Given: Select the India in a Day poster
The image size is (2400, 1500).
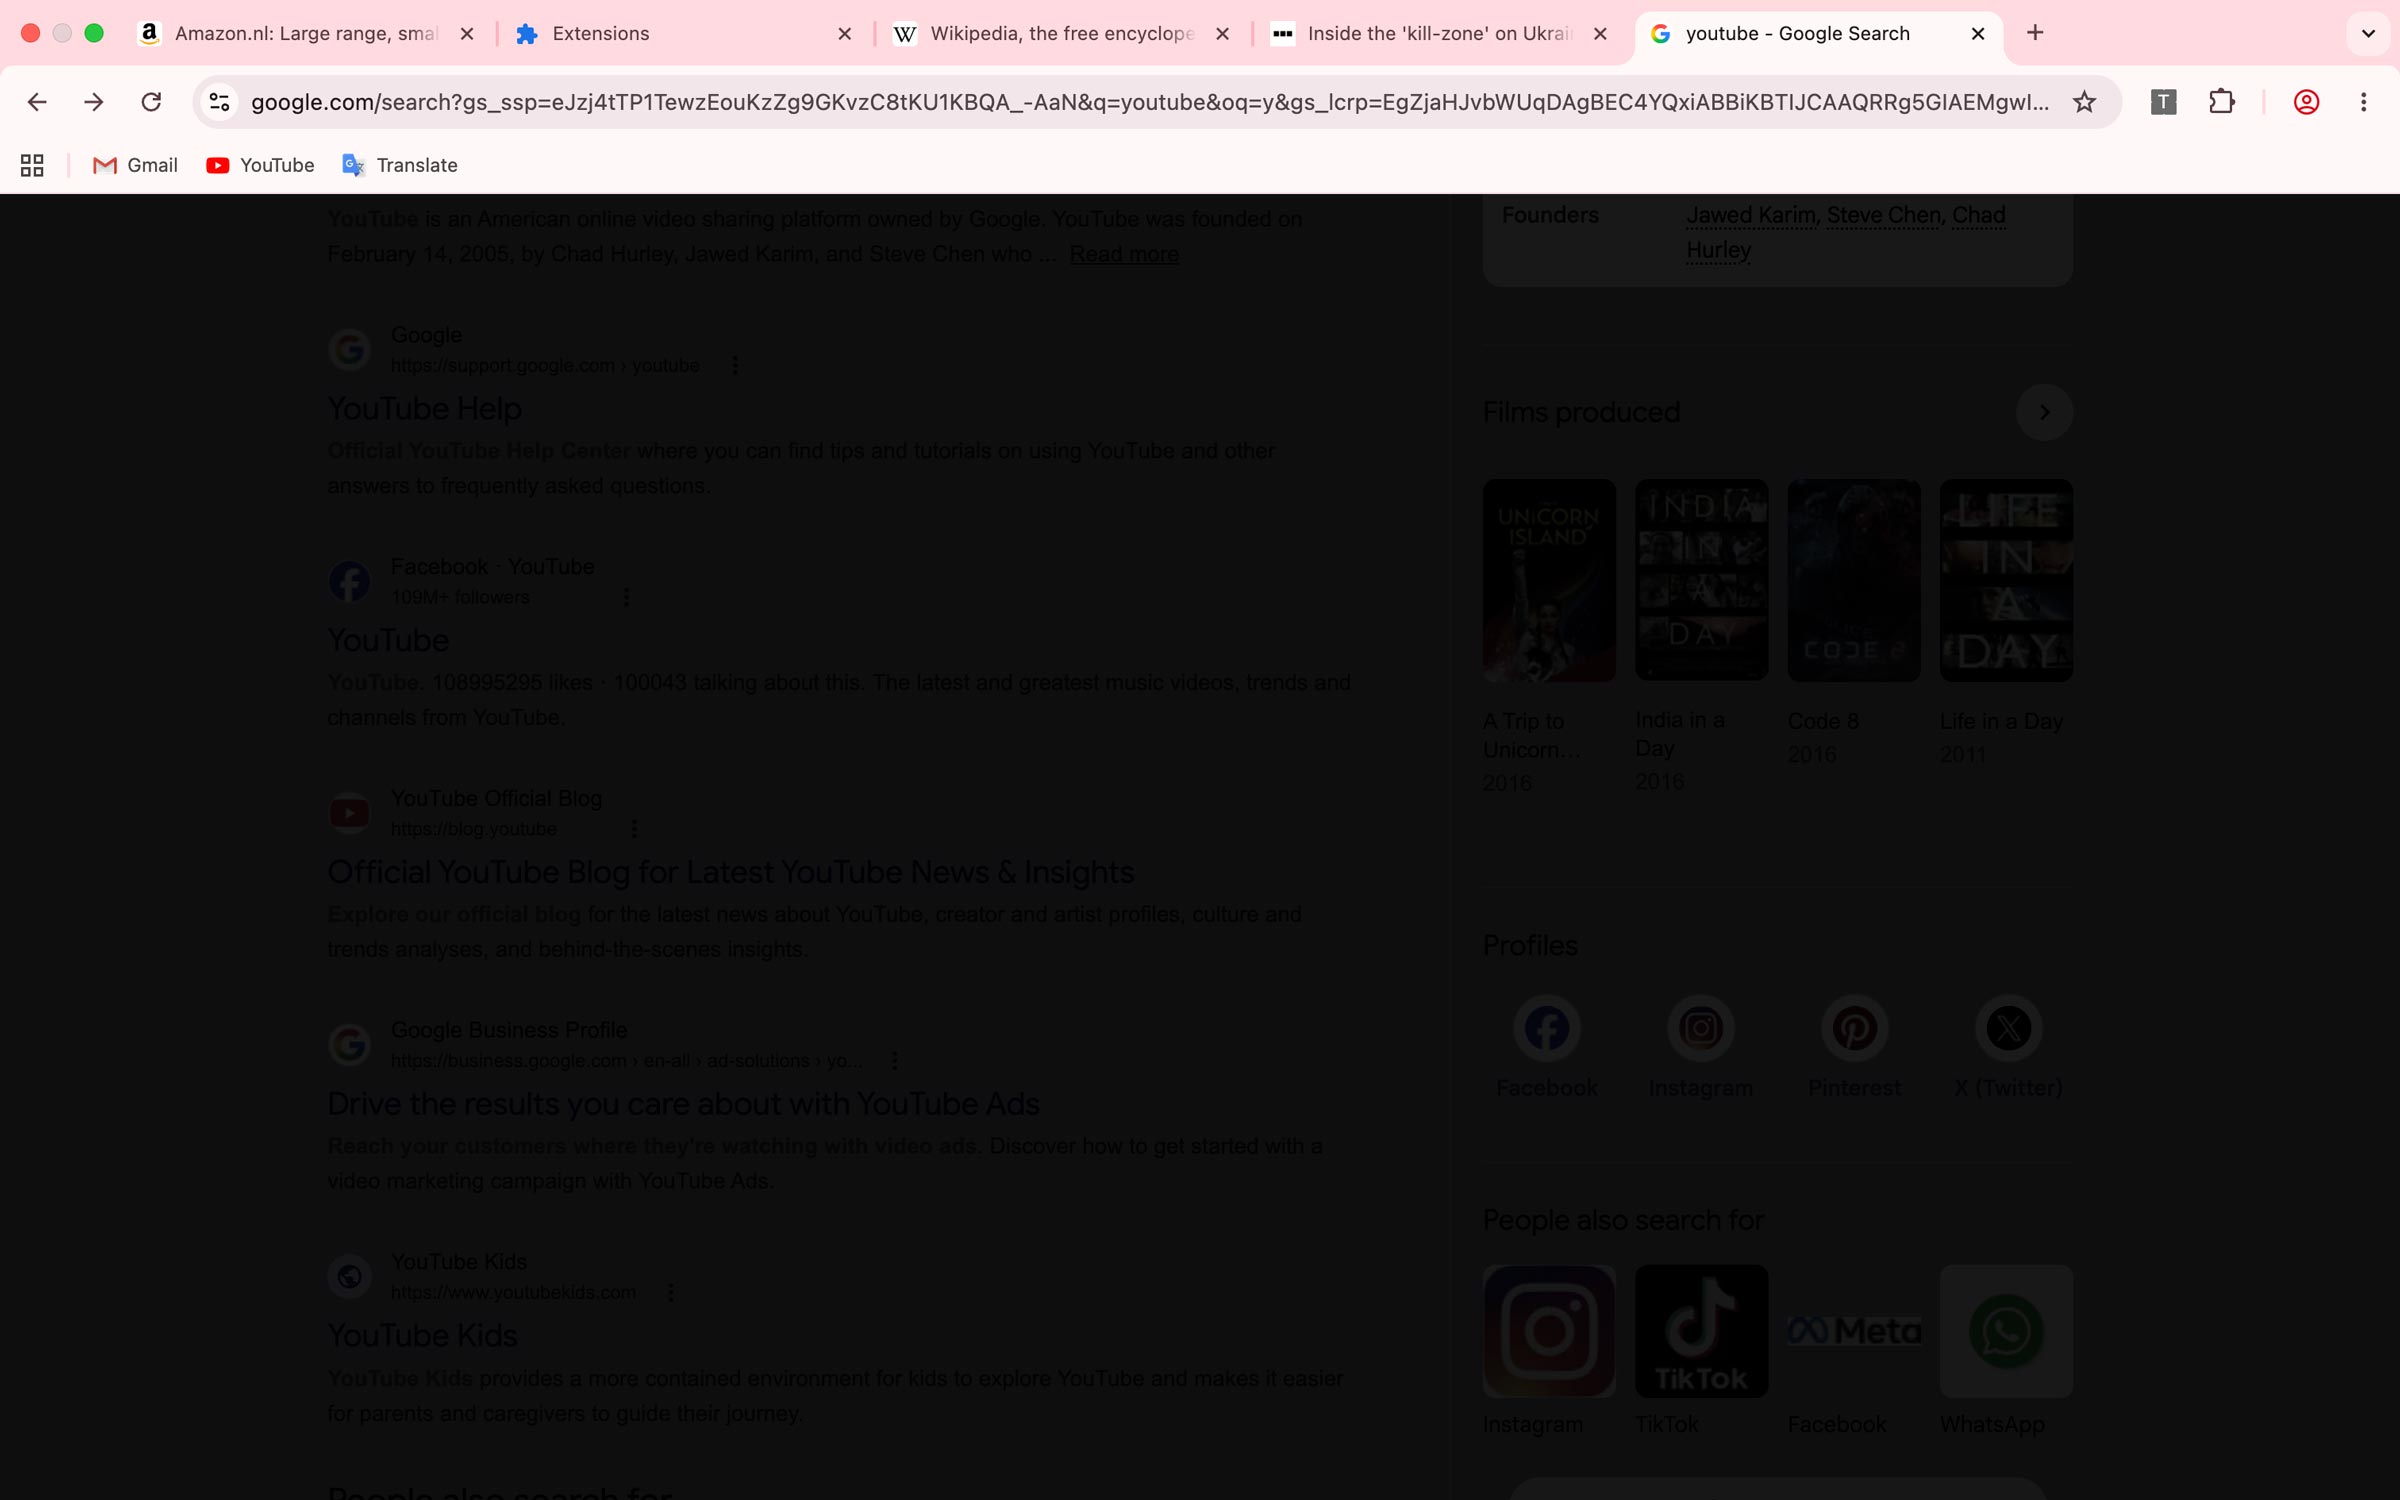Looking at the screenshot, I should click(1701, 580).
